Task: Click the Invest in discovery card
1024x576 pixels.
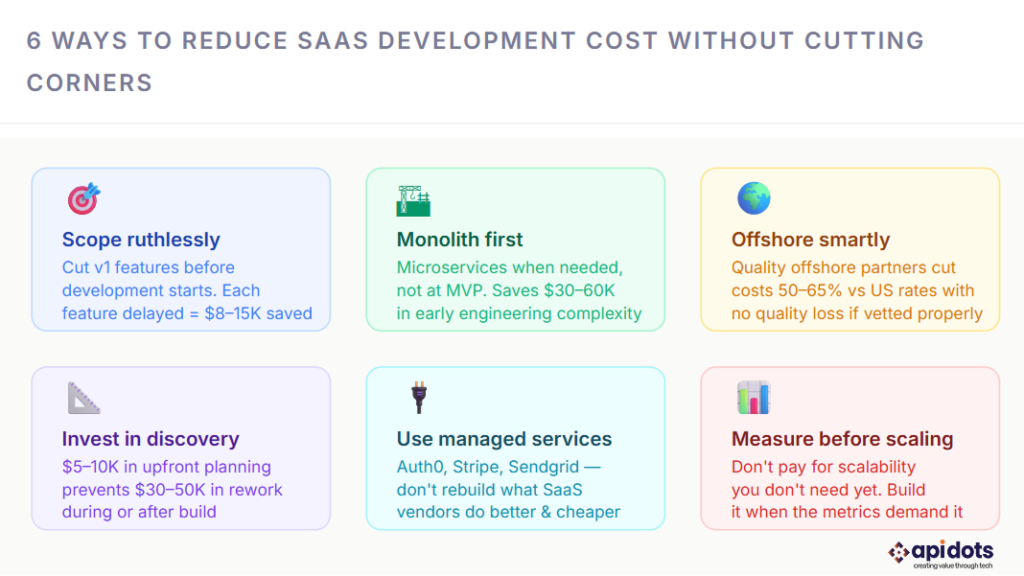Action: click(x=181, y=448)
